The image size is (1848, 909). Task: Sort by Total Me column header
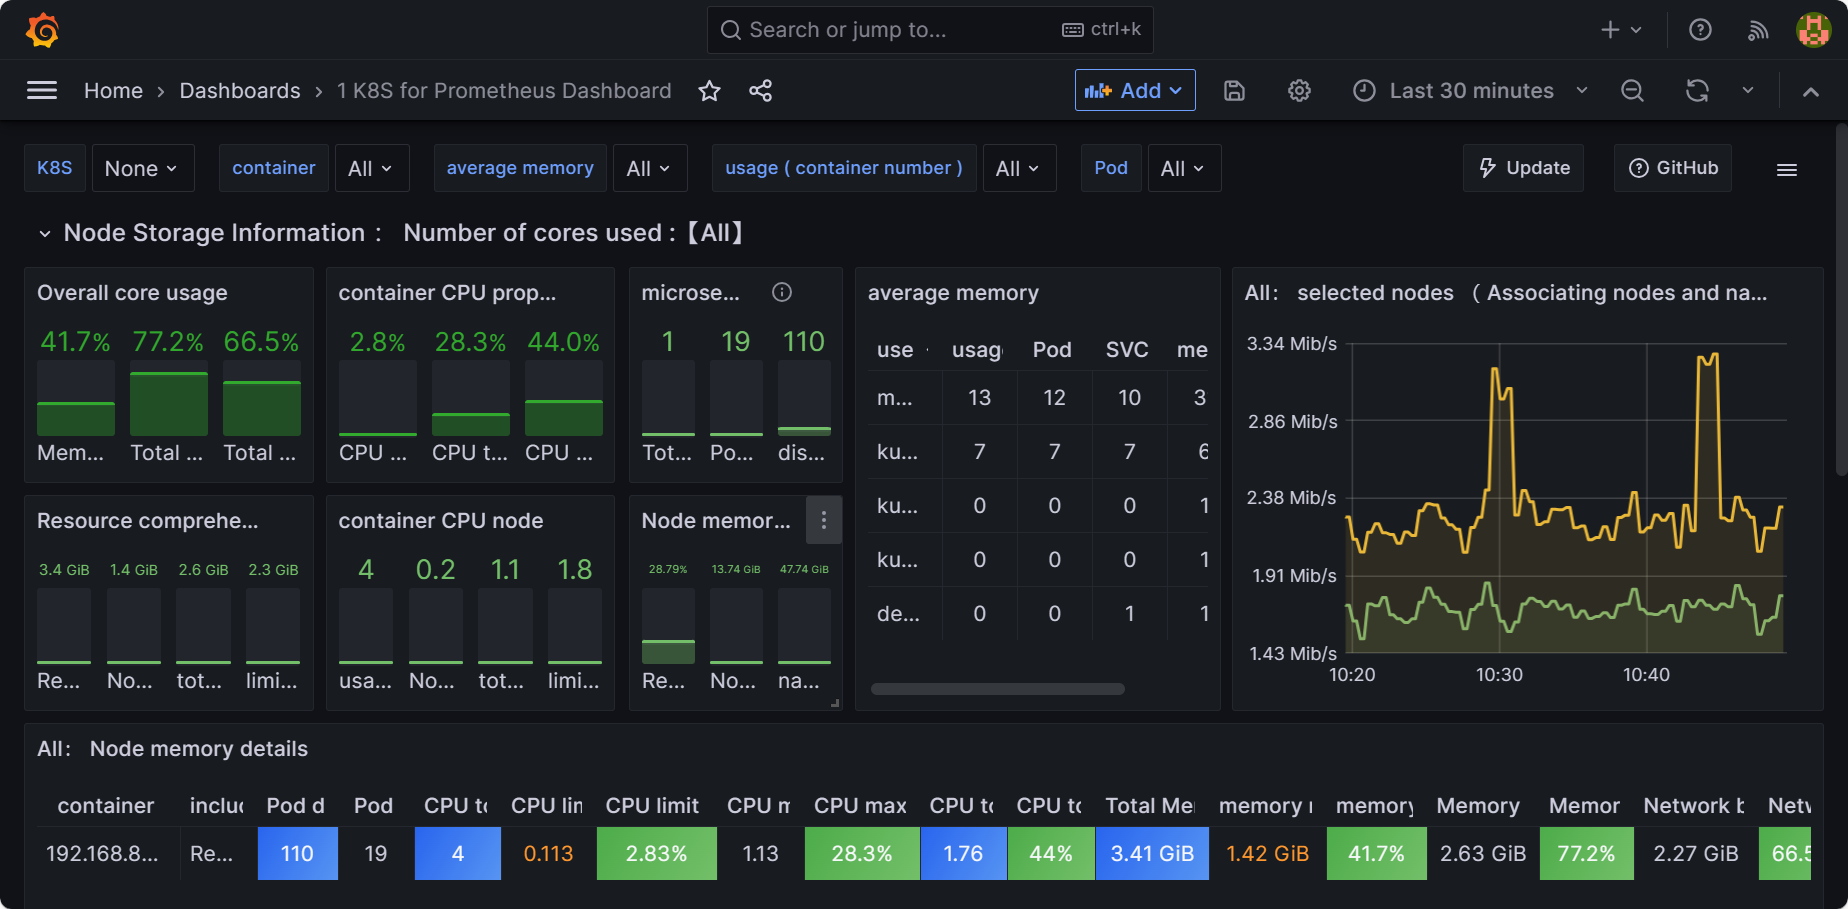pyautogui.click(x=1150, y=806)
